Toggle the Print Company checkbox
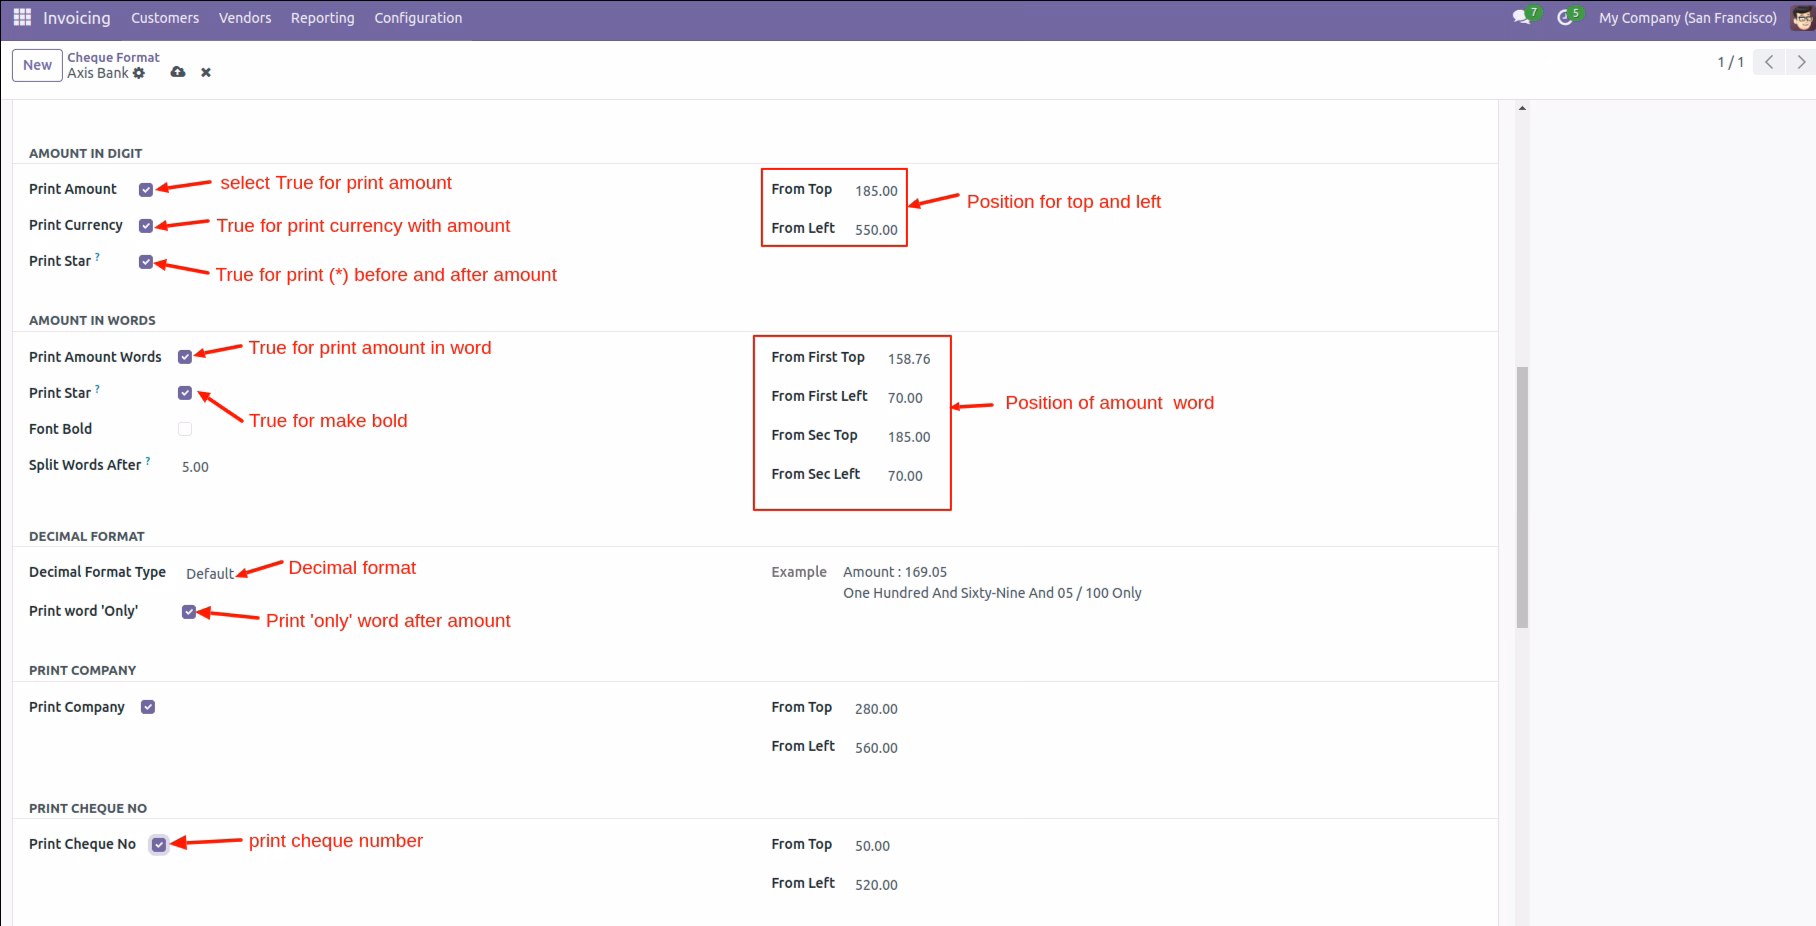 tap(148, 707)
